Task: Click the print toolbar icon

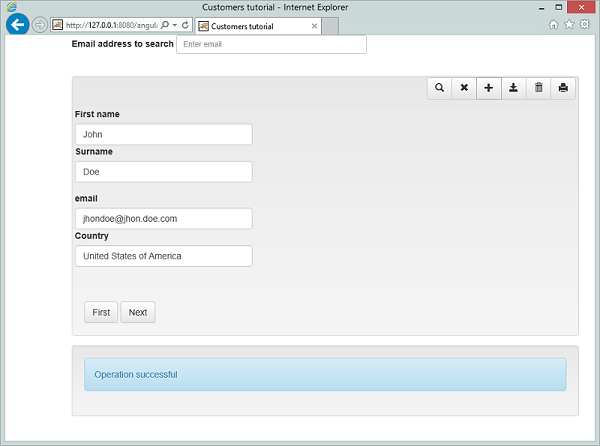Action: 563,88
